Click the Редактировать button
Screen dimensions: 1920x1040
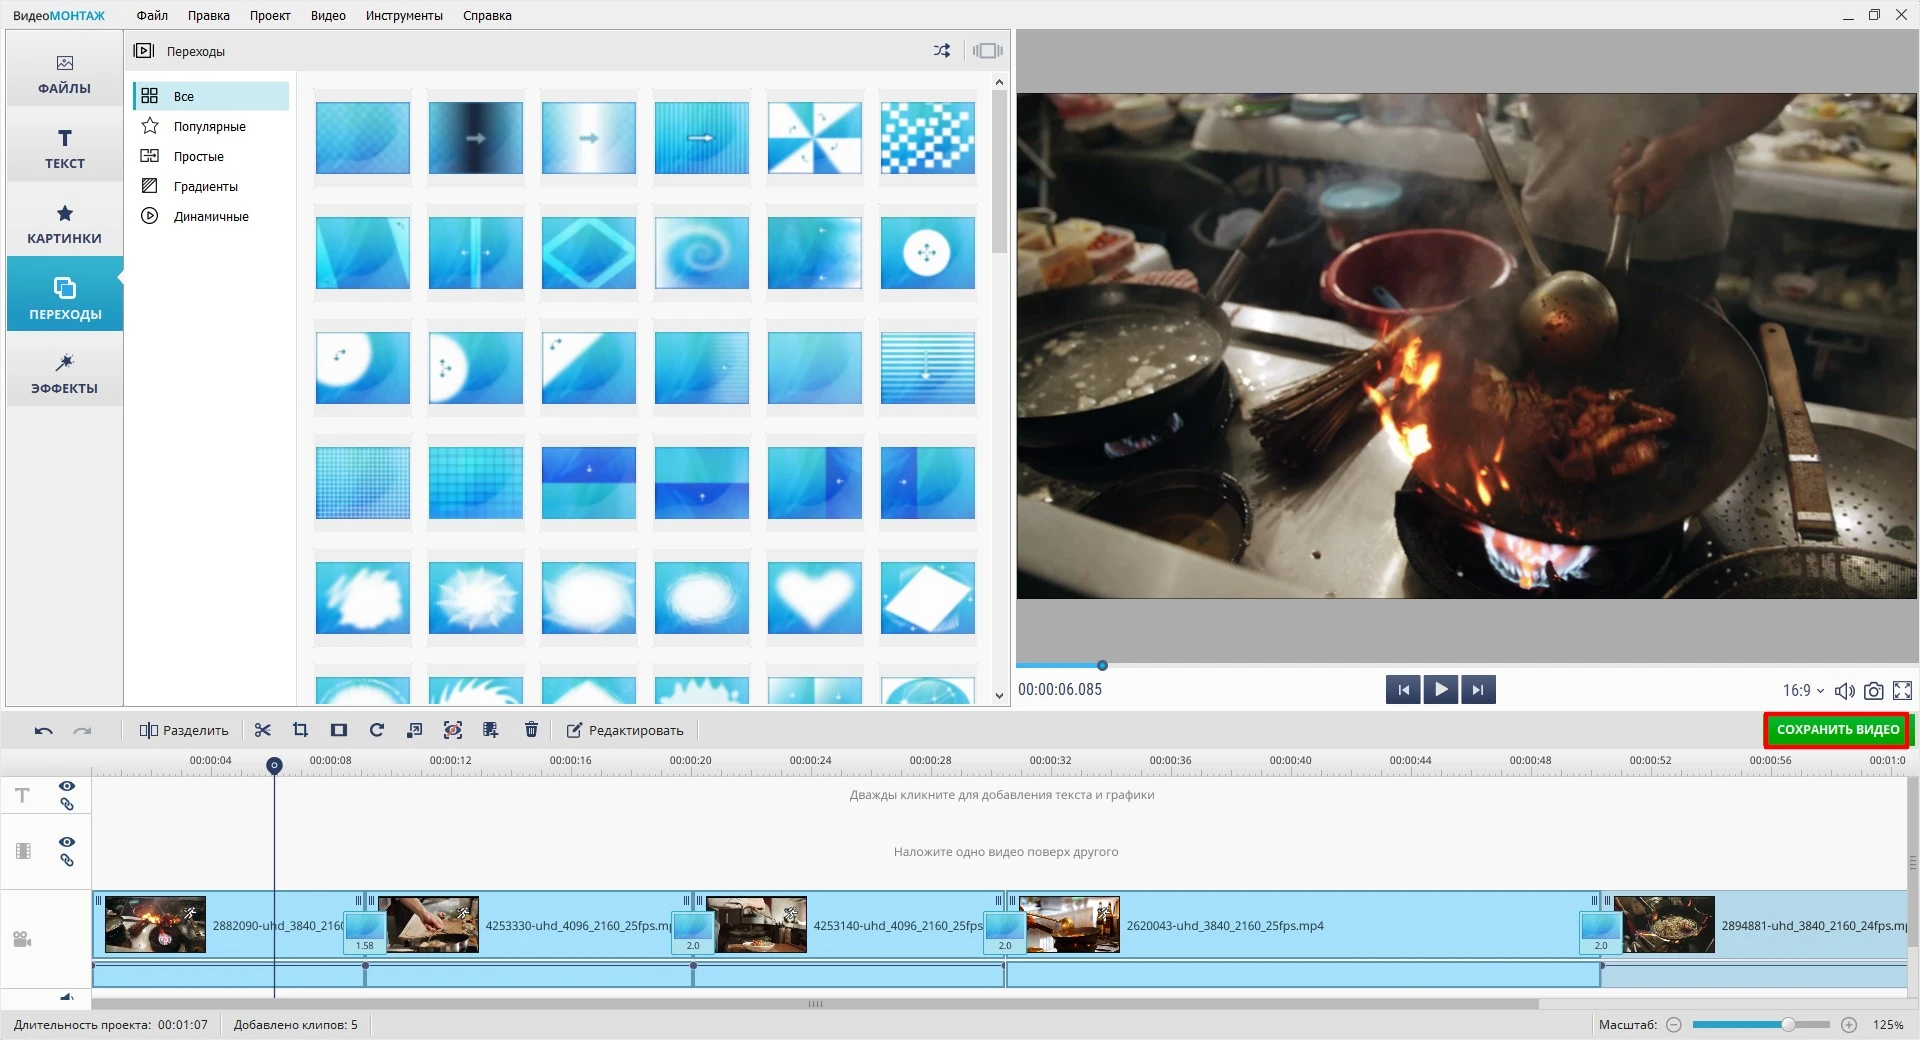click(625, 731)
